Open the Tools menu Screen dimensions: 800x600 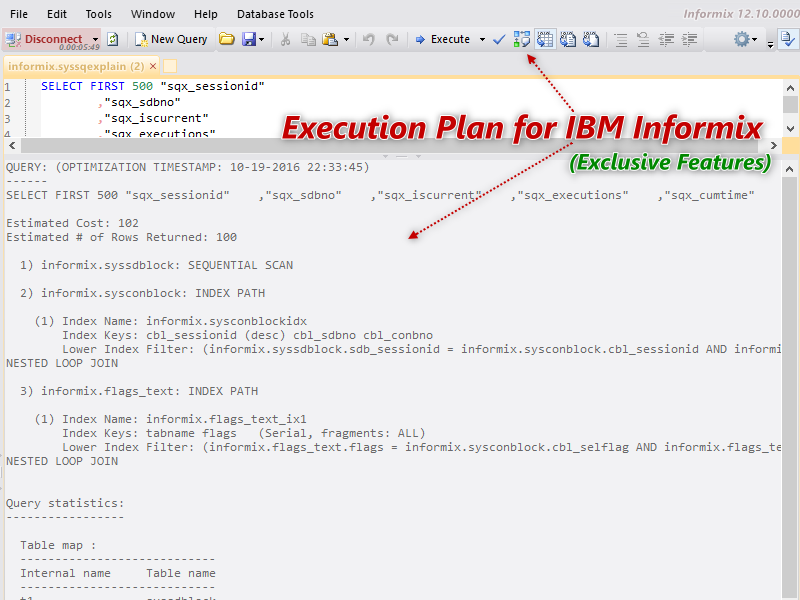pyautogui.click(x=98, y=14)
